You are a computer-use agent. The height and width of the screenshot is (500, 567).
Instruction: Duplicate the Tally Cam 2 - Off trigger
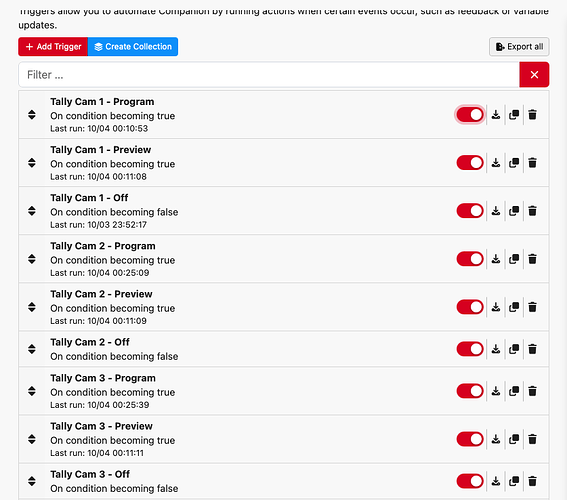tap(514, 349)
